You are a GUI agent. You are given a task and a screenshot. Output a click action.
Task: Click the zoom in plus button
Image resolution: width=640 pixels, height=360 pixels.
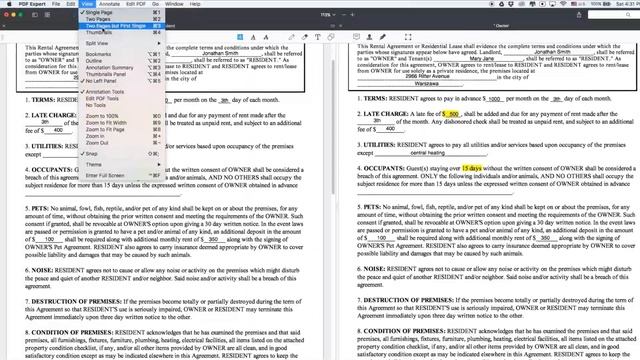coord(352,15)
